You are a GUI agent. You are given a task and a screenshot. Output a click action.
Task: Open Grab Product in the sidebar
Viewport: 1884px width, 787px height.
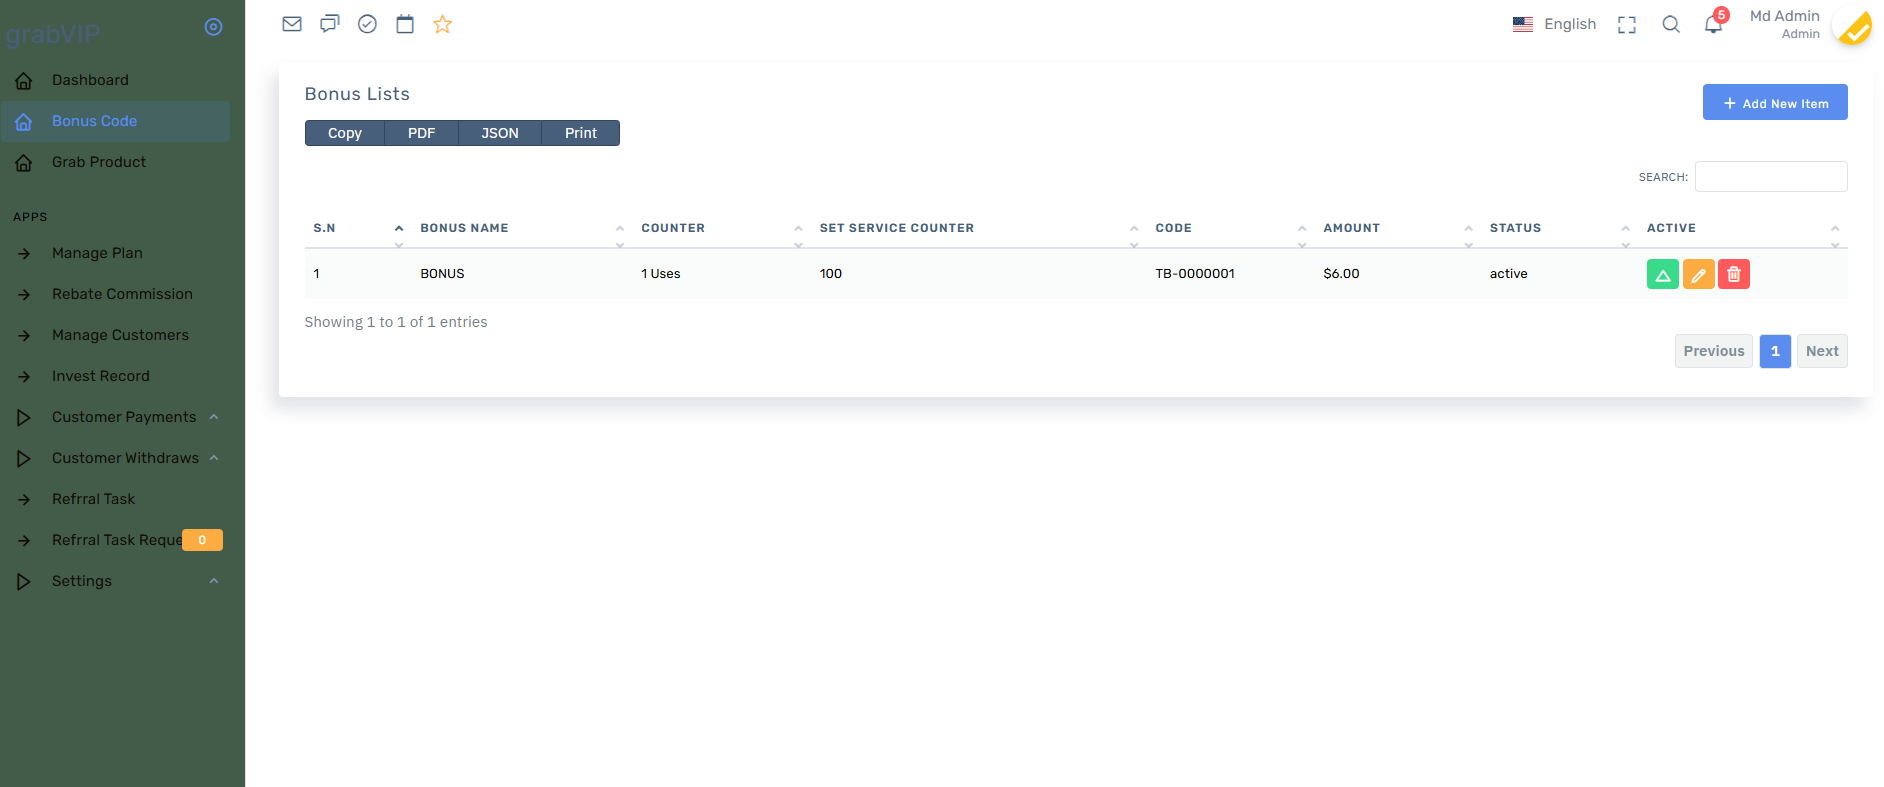98,162
